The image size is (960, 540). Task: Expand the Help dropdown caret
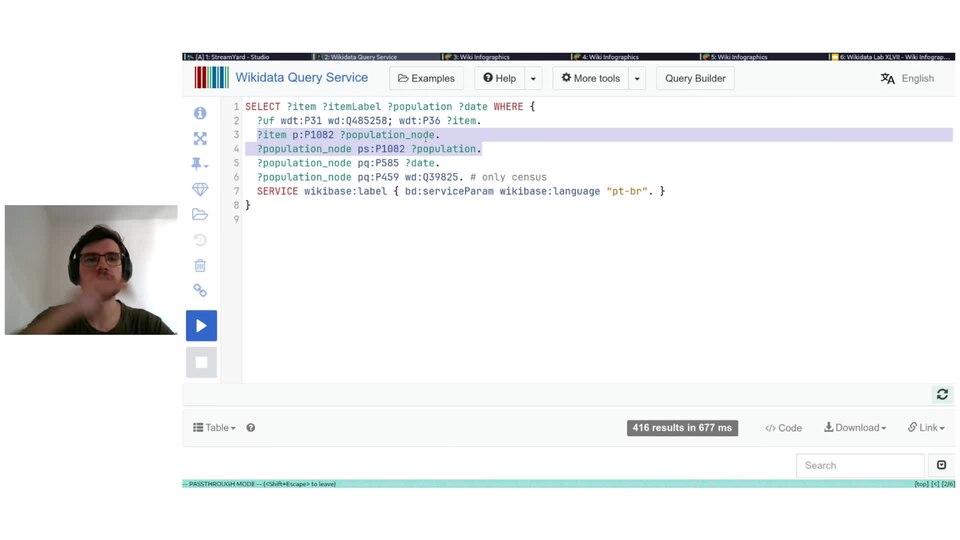point(533,78)
